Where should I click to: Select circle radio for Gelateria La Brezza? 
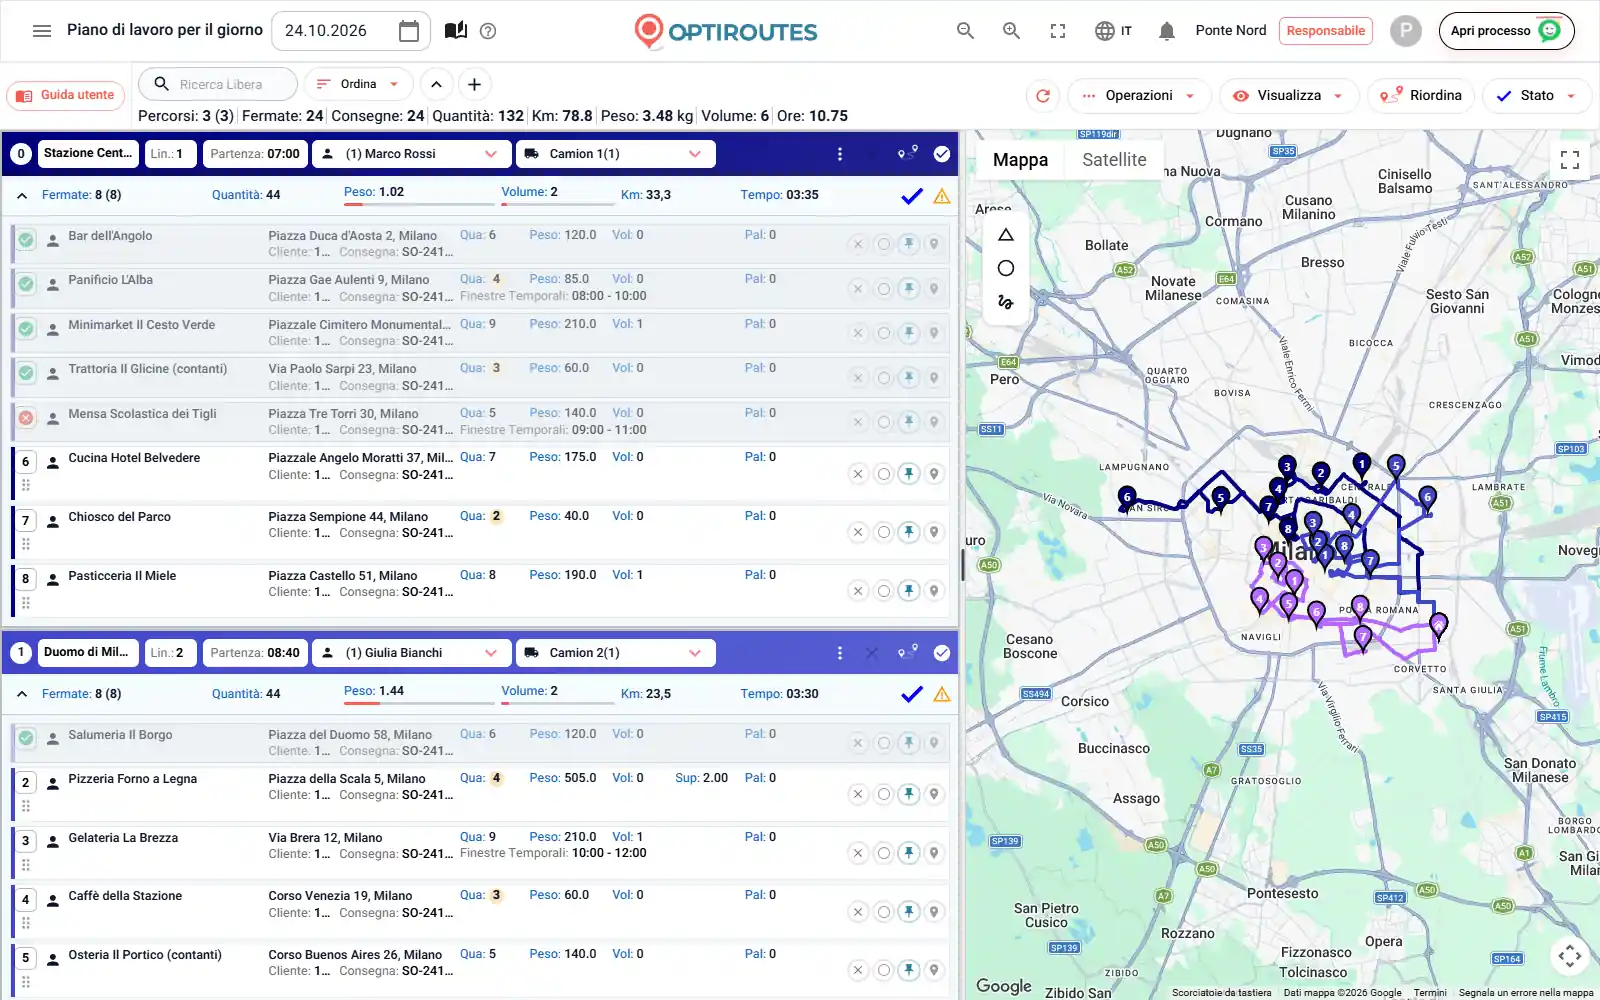click(884, 853)
